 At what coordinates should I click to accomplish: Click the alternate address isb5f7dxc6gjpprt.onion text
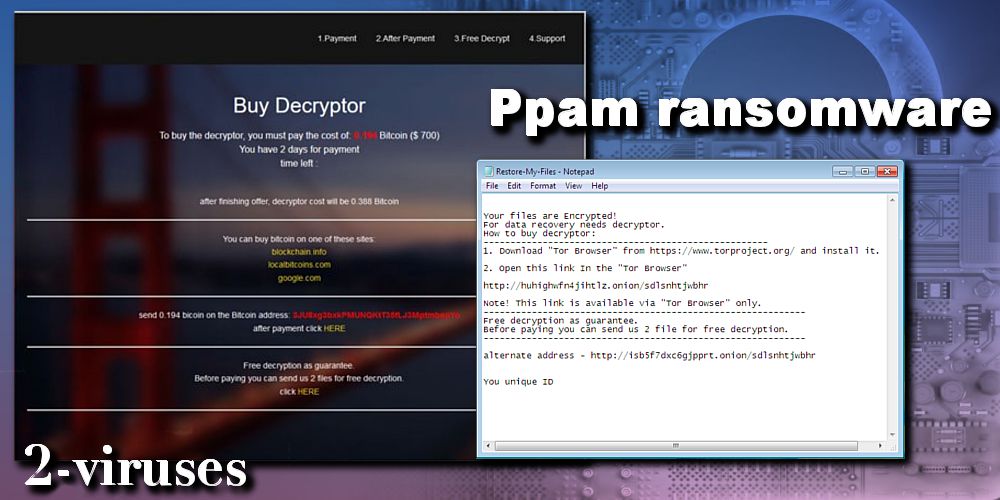(703, 355)
